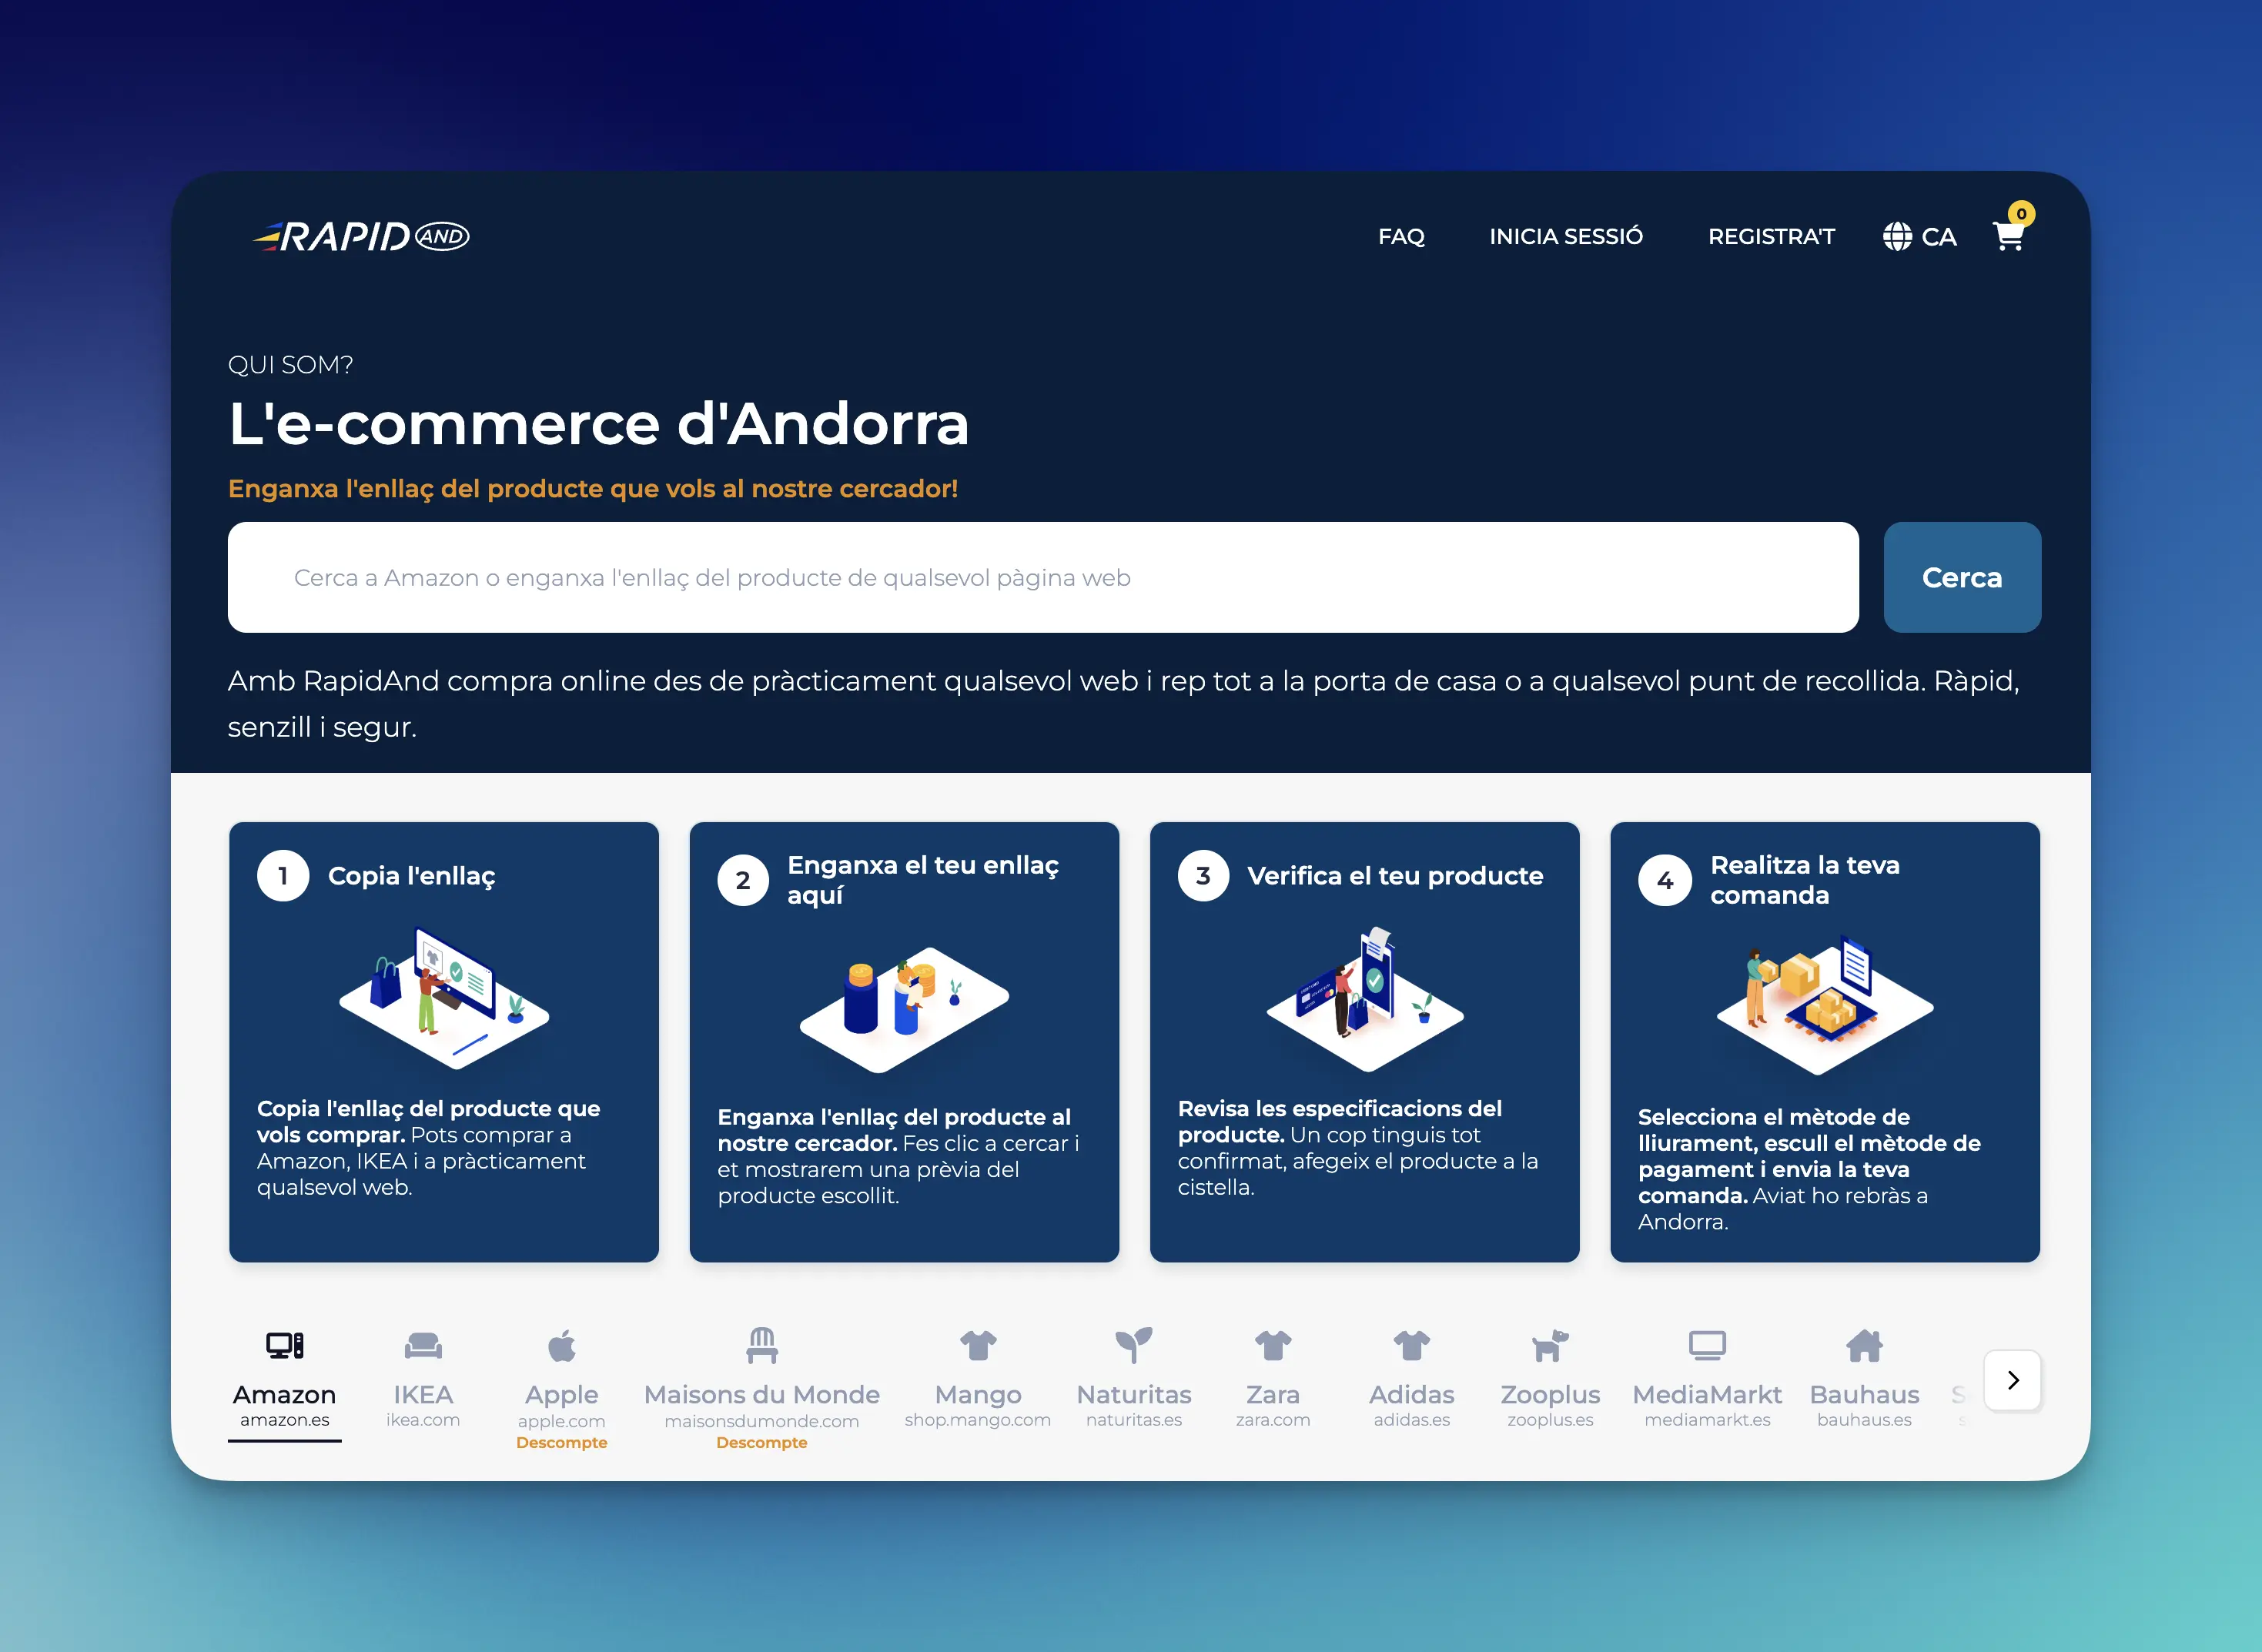Open the shopping cart icon
The image size is (2262, 1652).
click(2008, 237)
